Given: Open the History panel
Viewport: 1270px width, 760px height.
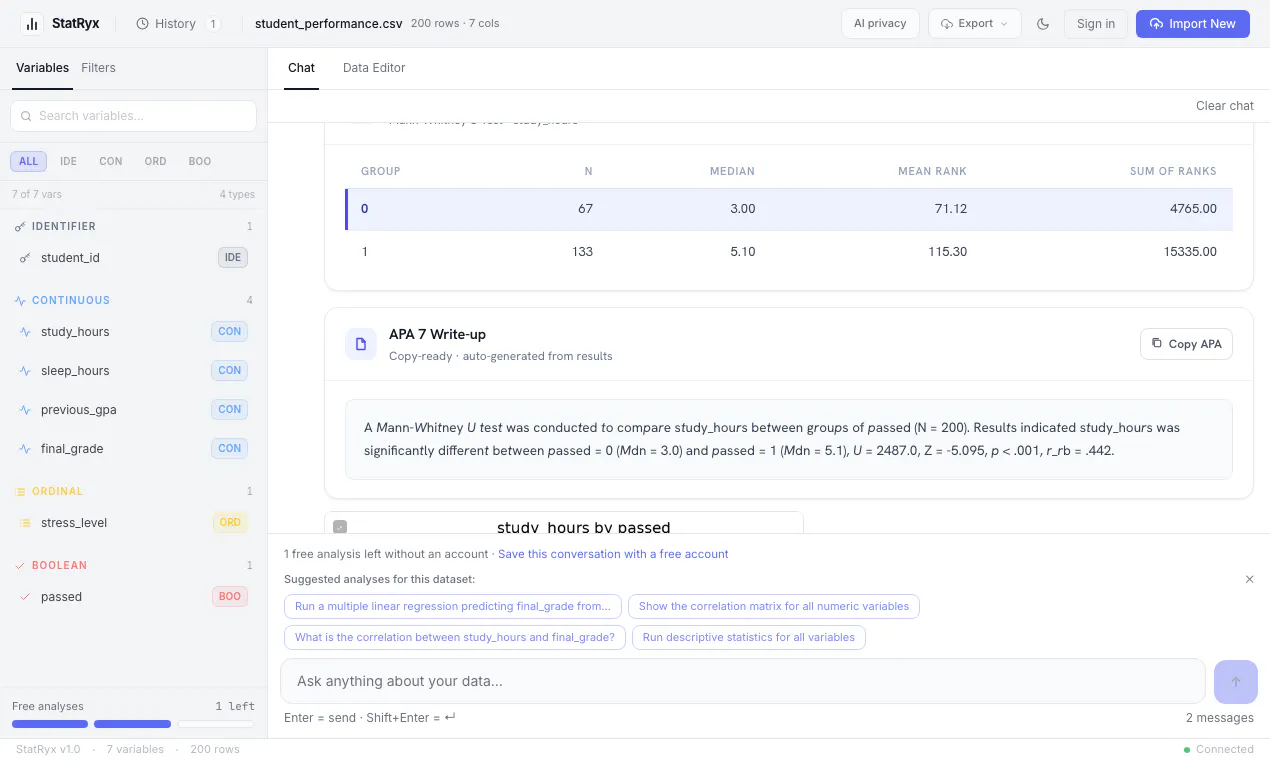Looking at the screenshot, I should tap(178, 24).
